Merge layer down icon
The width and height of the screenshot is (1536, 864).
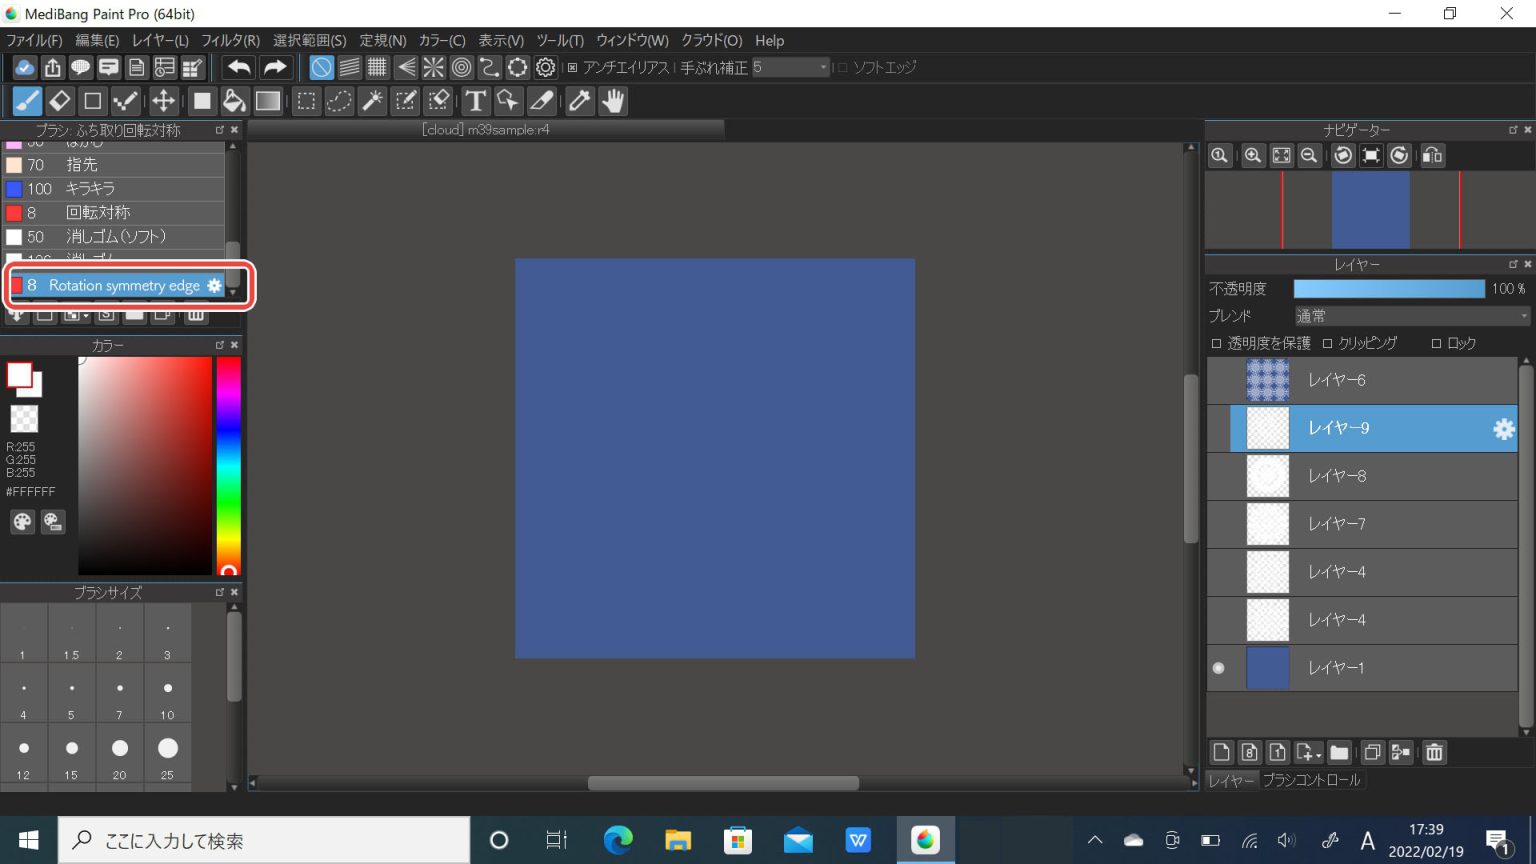point(1401,752)
